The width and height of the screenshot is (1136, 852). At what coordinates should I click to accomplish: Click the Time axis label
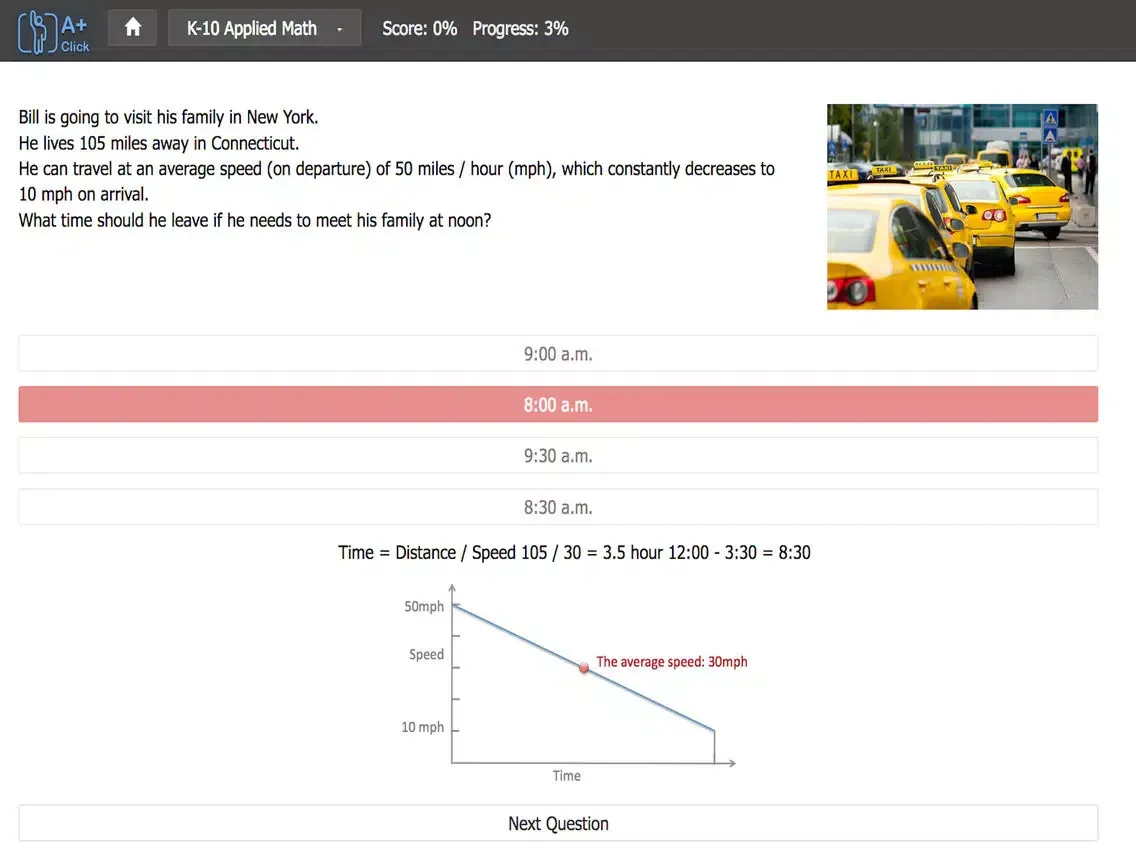[x=567, y=776]
